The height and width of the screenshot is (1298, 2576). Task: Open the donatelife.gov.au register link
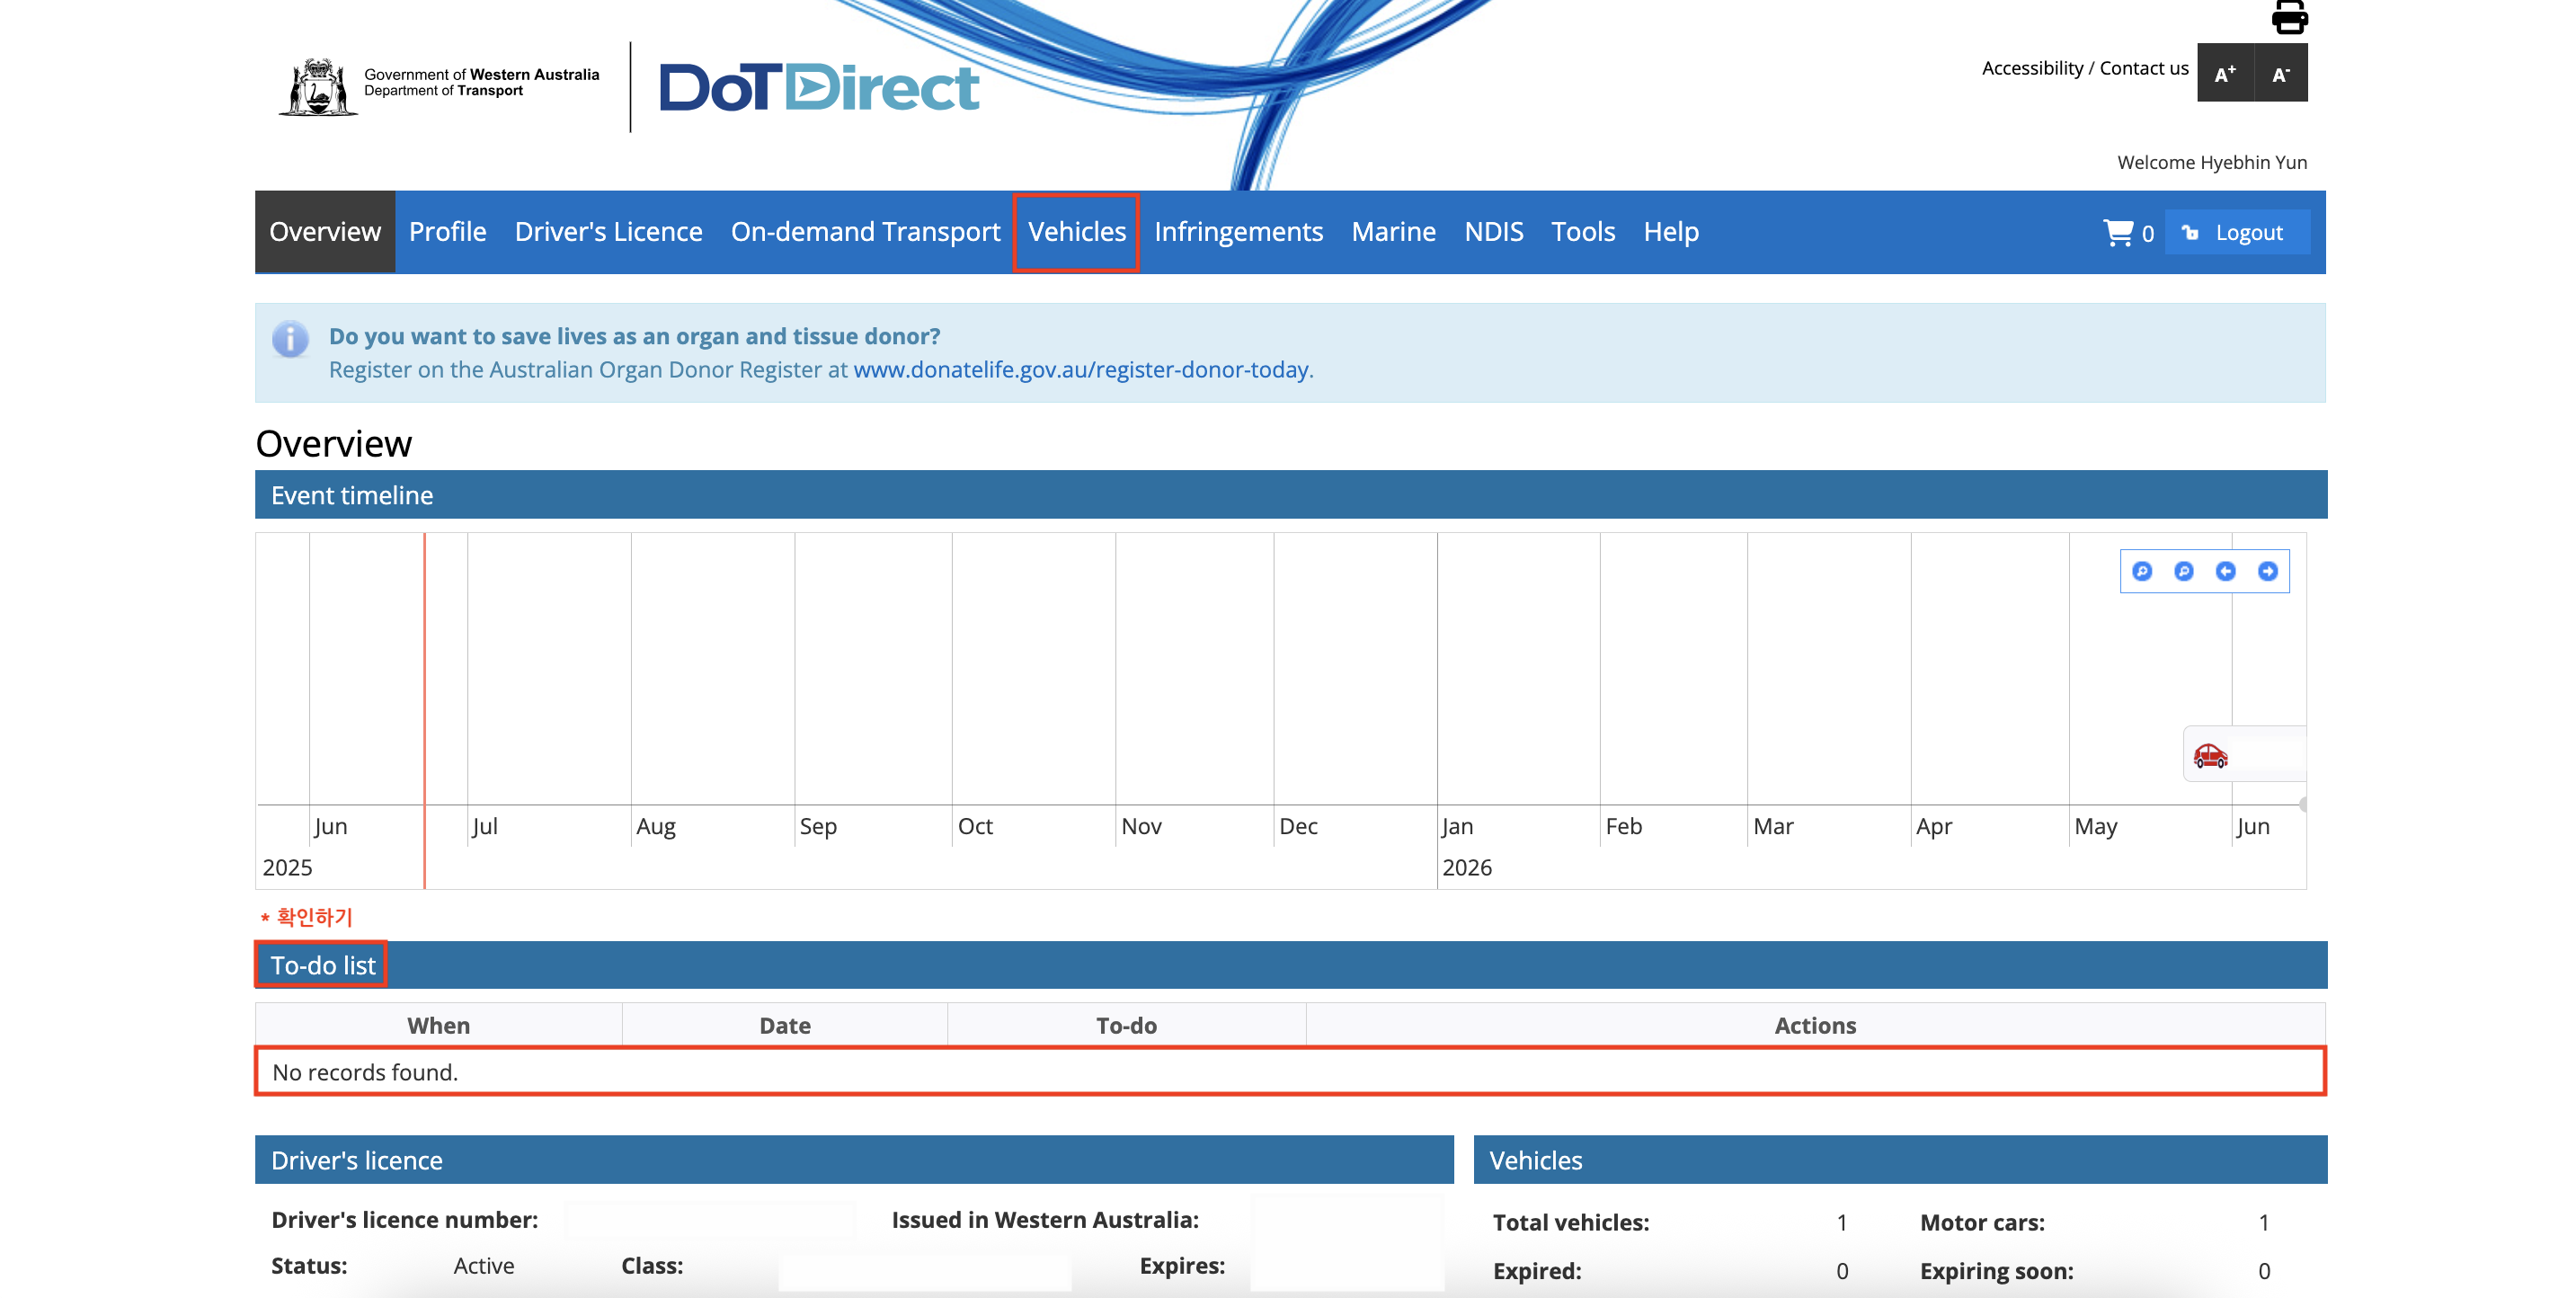1080,370
